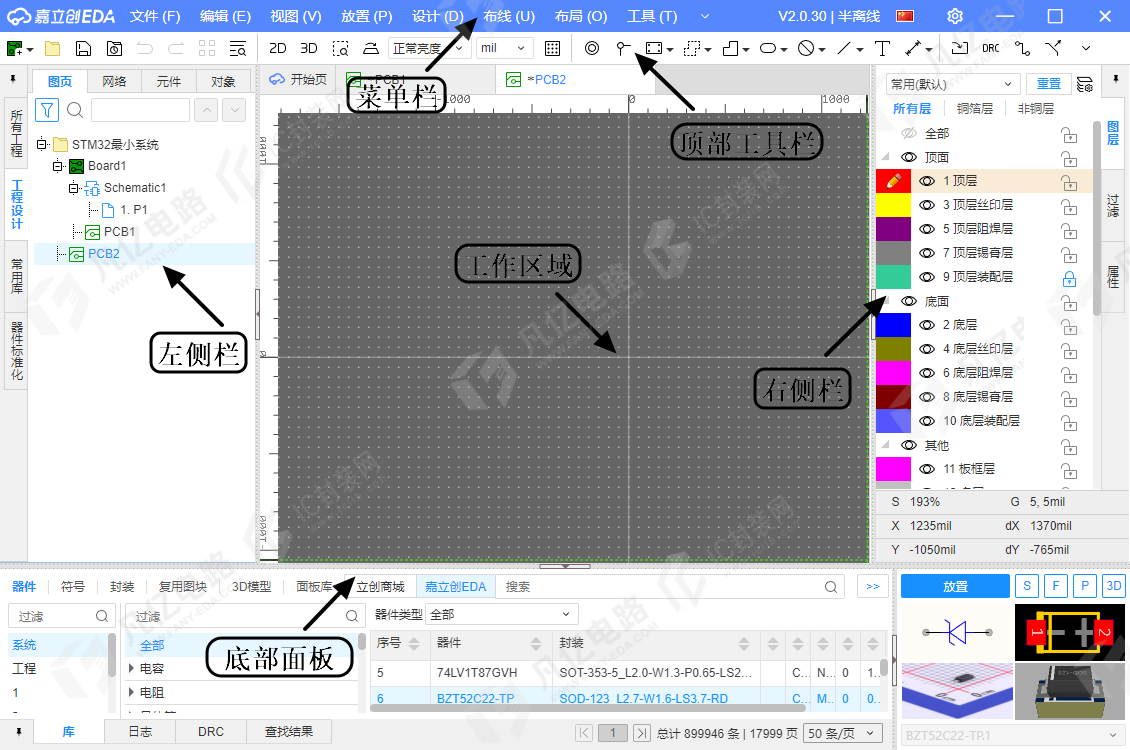Switch to the 铜箔层 tab

974,109
